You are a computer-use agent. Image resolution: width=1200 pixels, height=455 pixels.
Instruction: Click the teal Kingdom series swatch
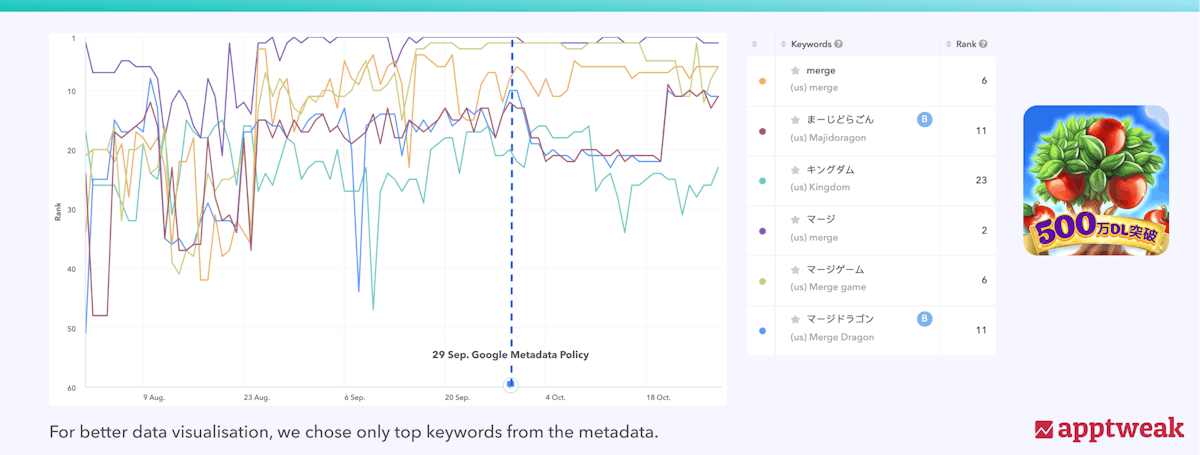click(x=763, y=181)
